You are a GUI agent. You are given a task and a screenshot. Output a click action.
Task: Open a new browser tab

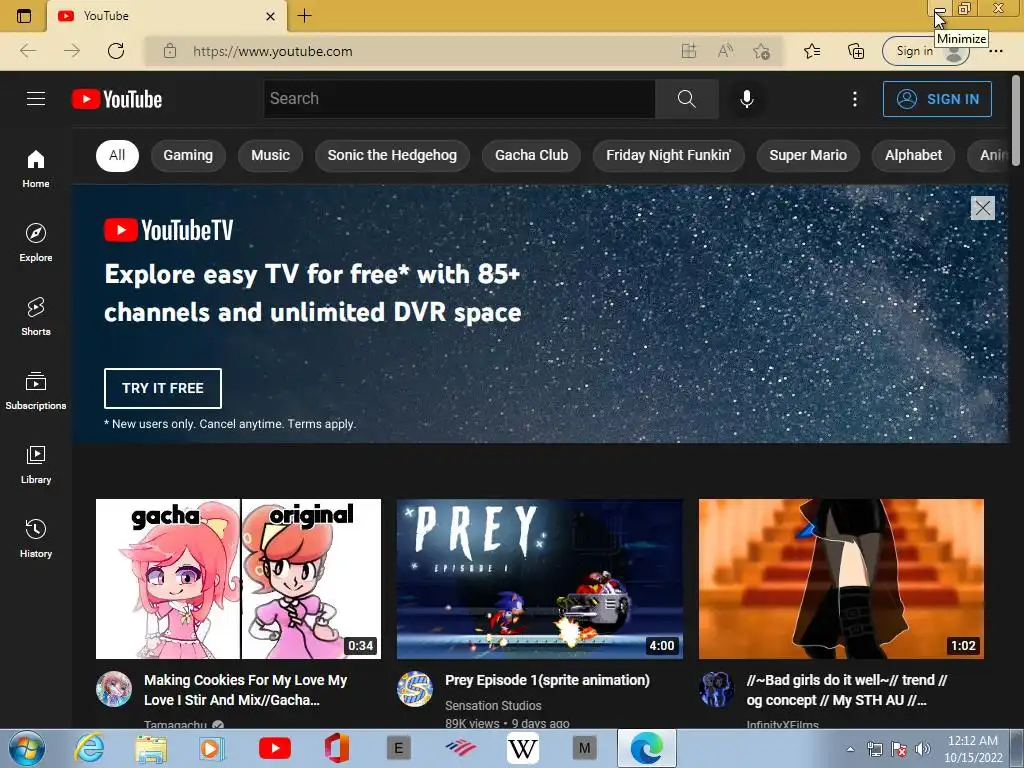304,16
